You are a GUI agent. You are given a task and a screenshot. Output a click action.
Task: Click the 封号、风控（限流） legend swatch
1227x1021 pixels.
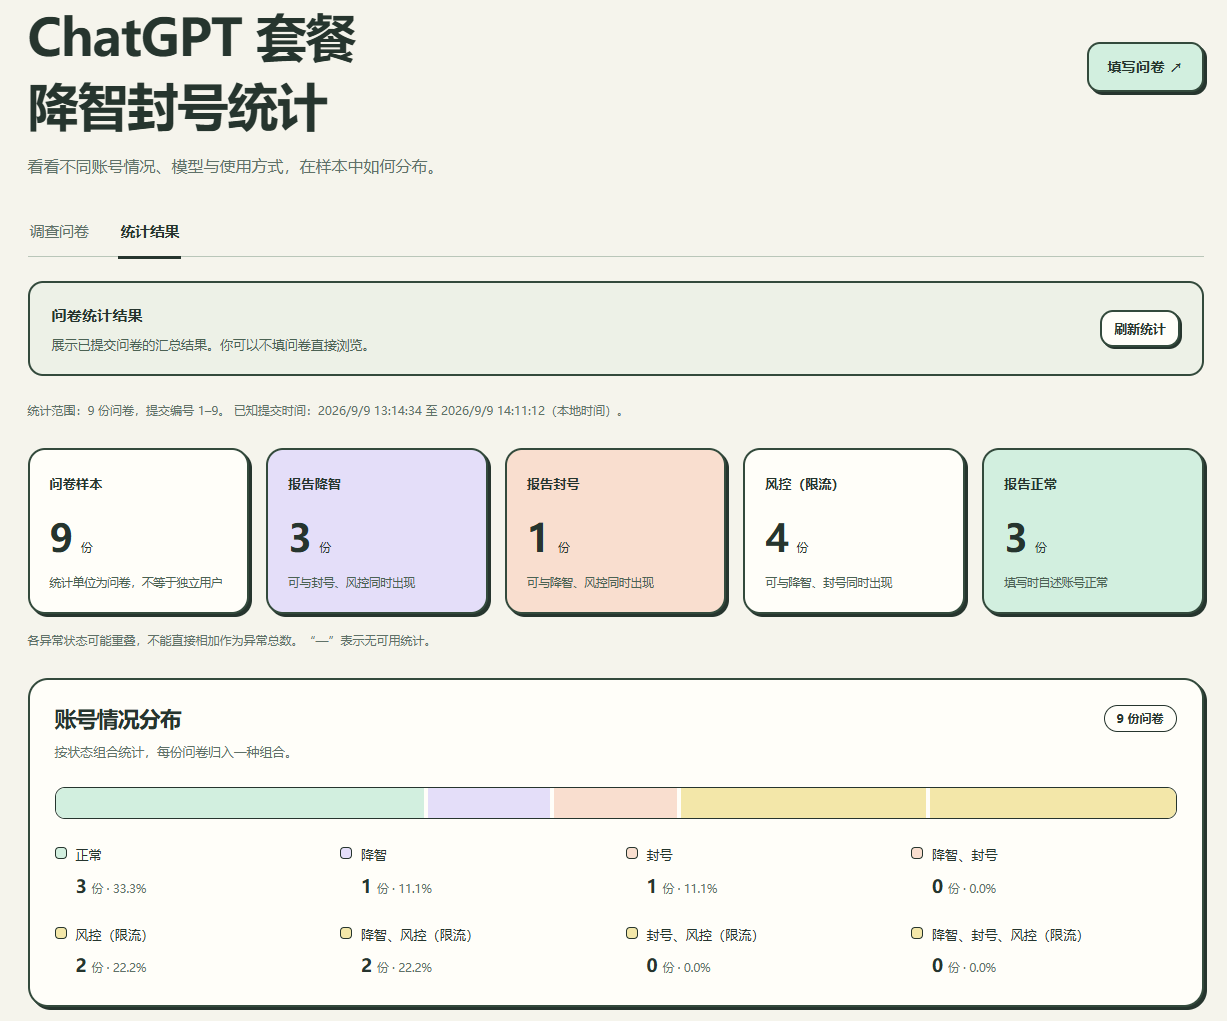[x=632, y=934]
